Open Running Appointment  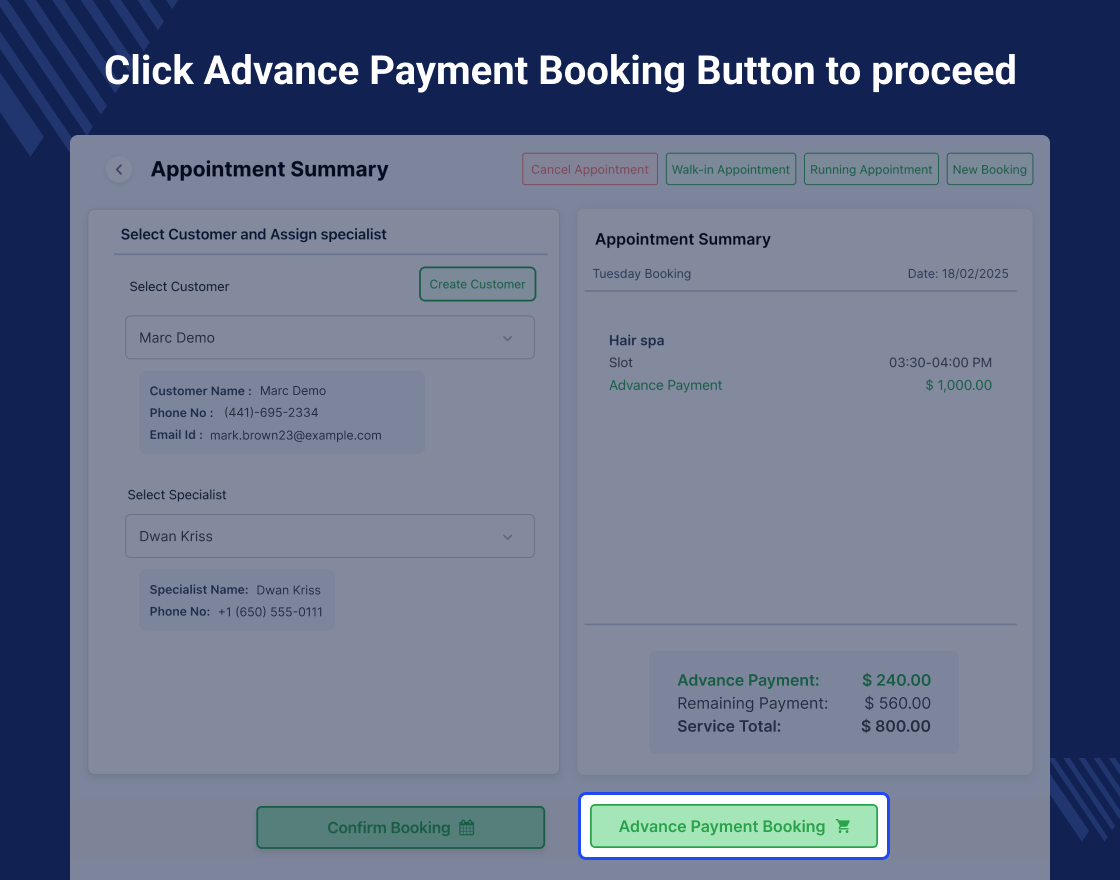871,169
